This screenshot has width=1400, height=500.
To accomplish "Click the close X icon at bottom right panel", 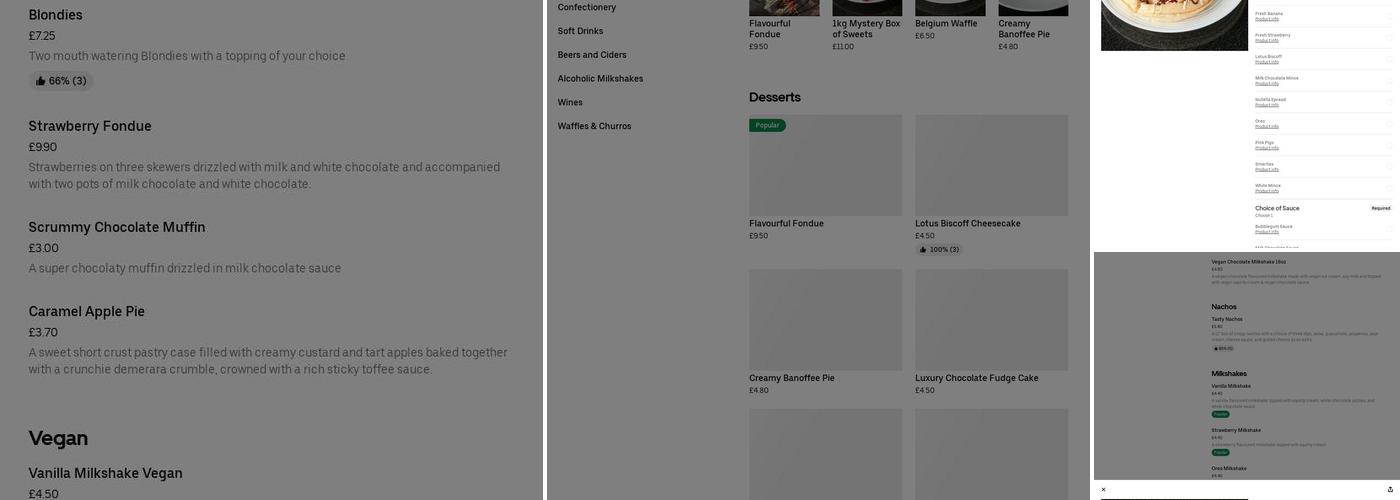I will pyautogui.click(x=1104, y=490).
